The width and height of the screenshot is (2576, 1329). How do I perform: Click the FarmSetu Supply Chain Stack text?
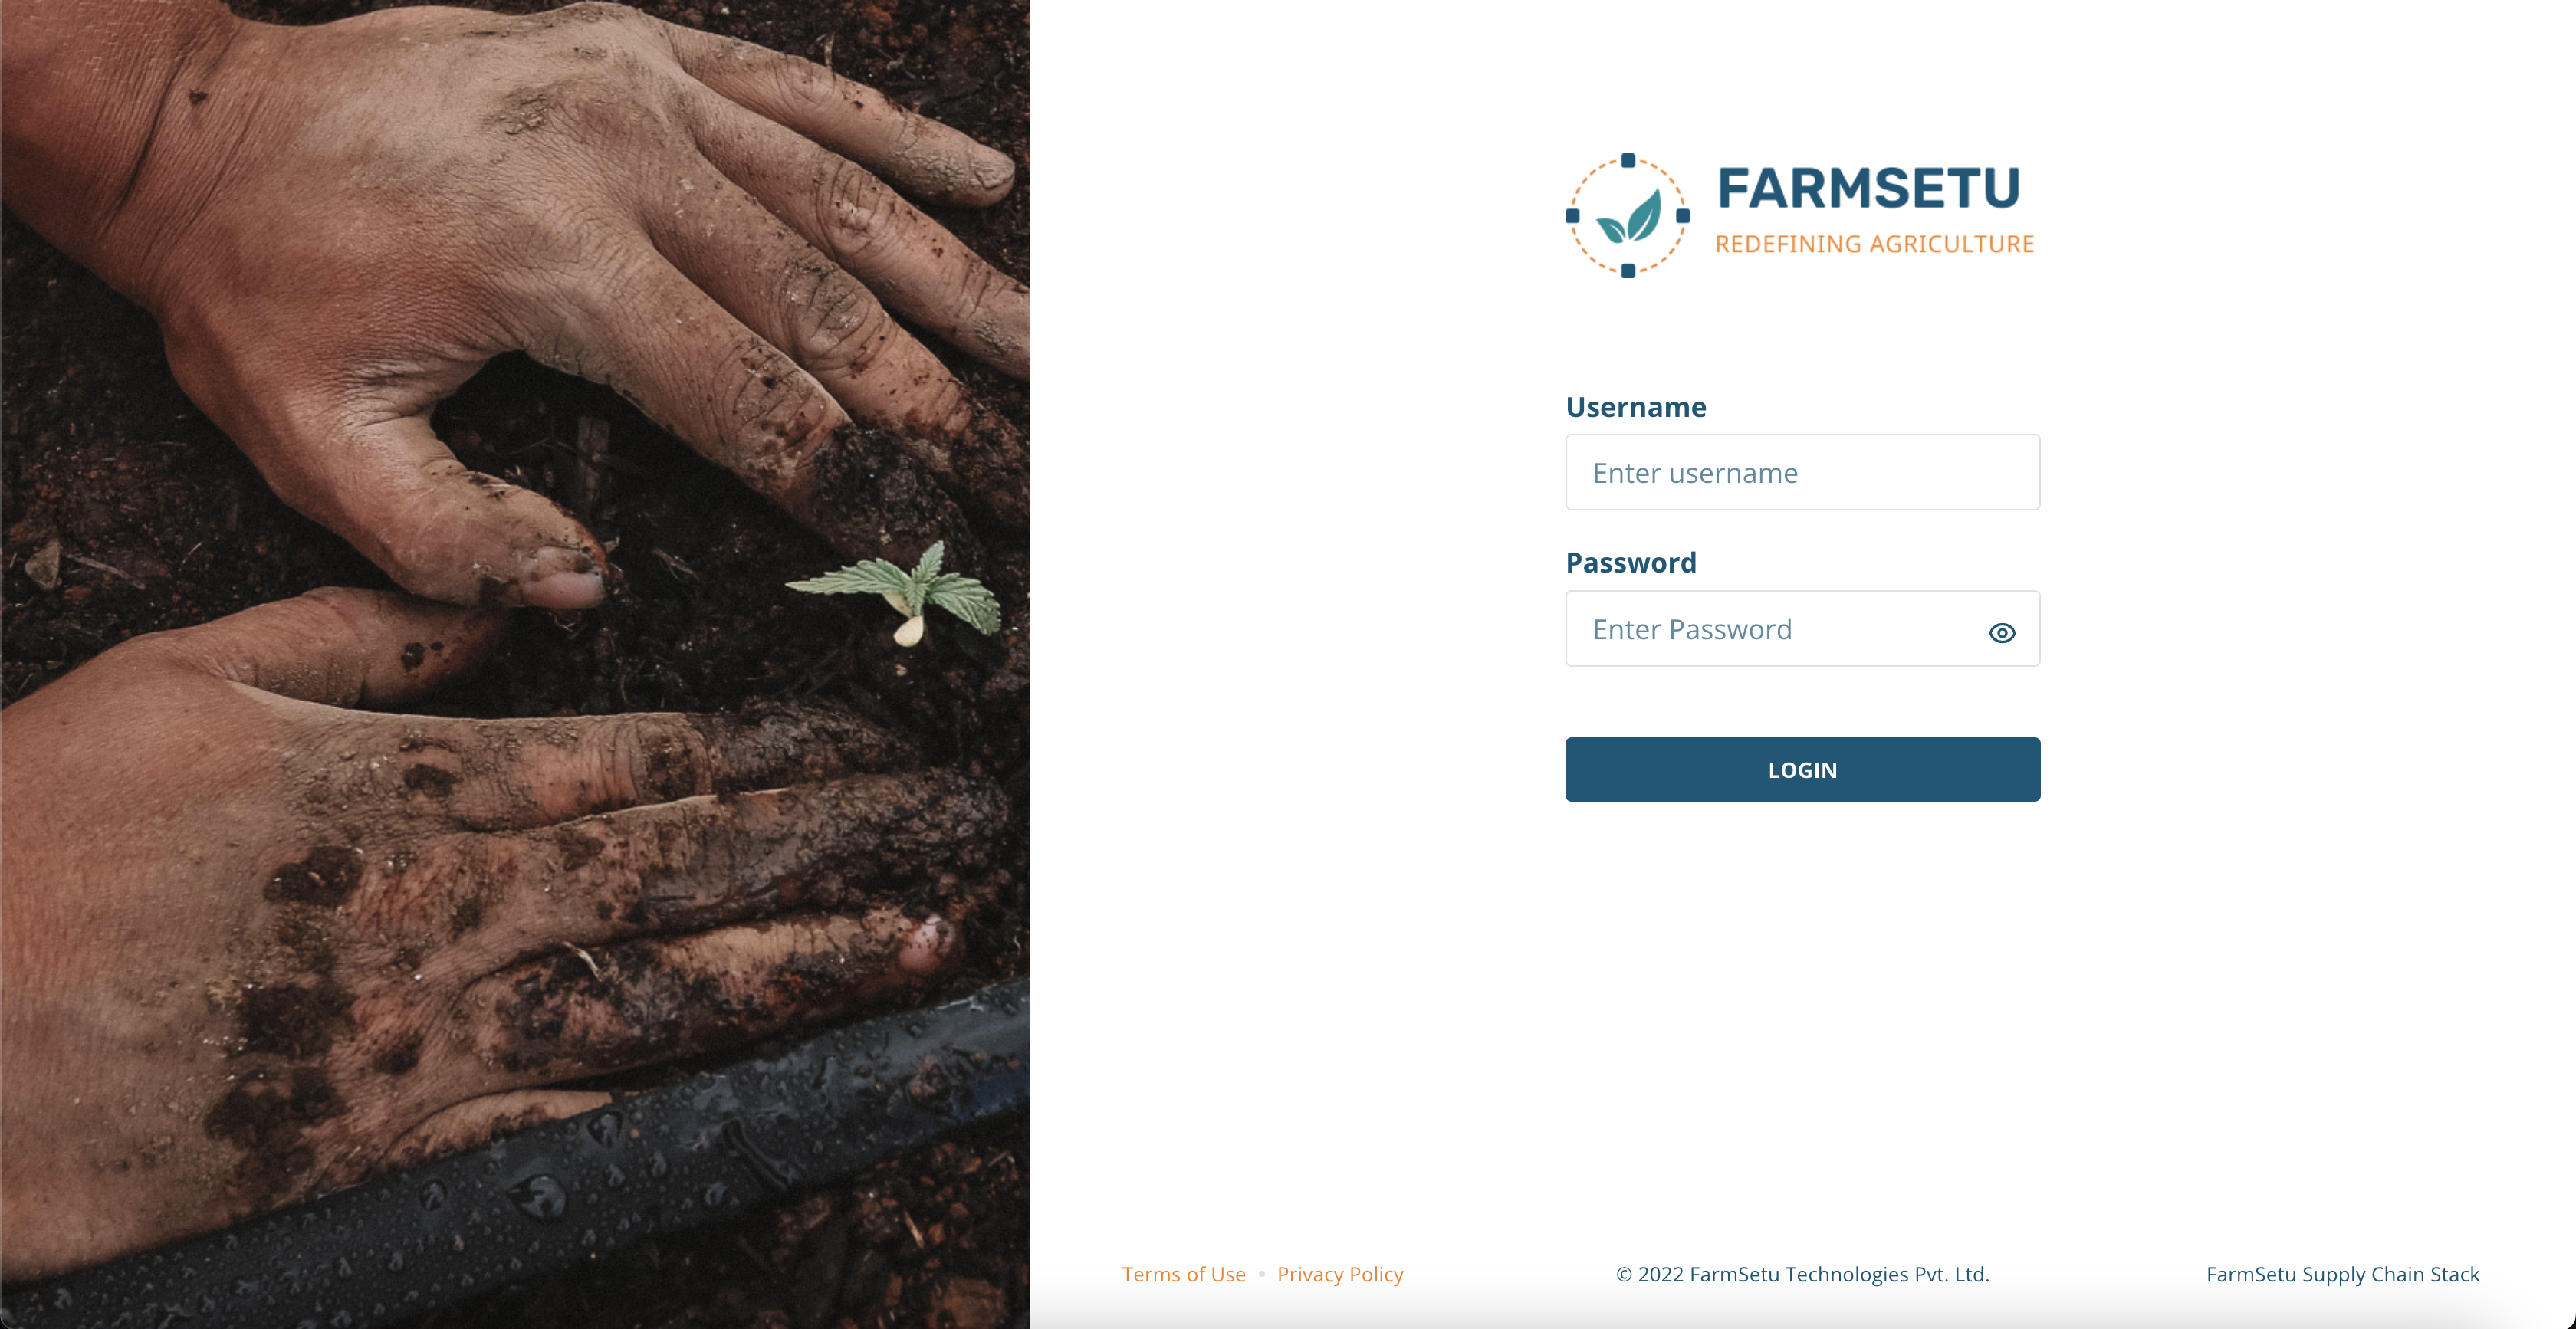tap(2343, 1274)
